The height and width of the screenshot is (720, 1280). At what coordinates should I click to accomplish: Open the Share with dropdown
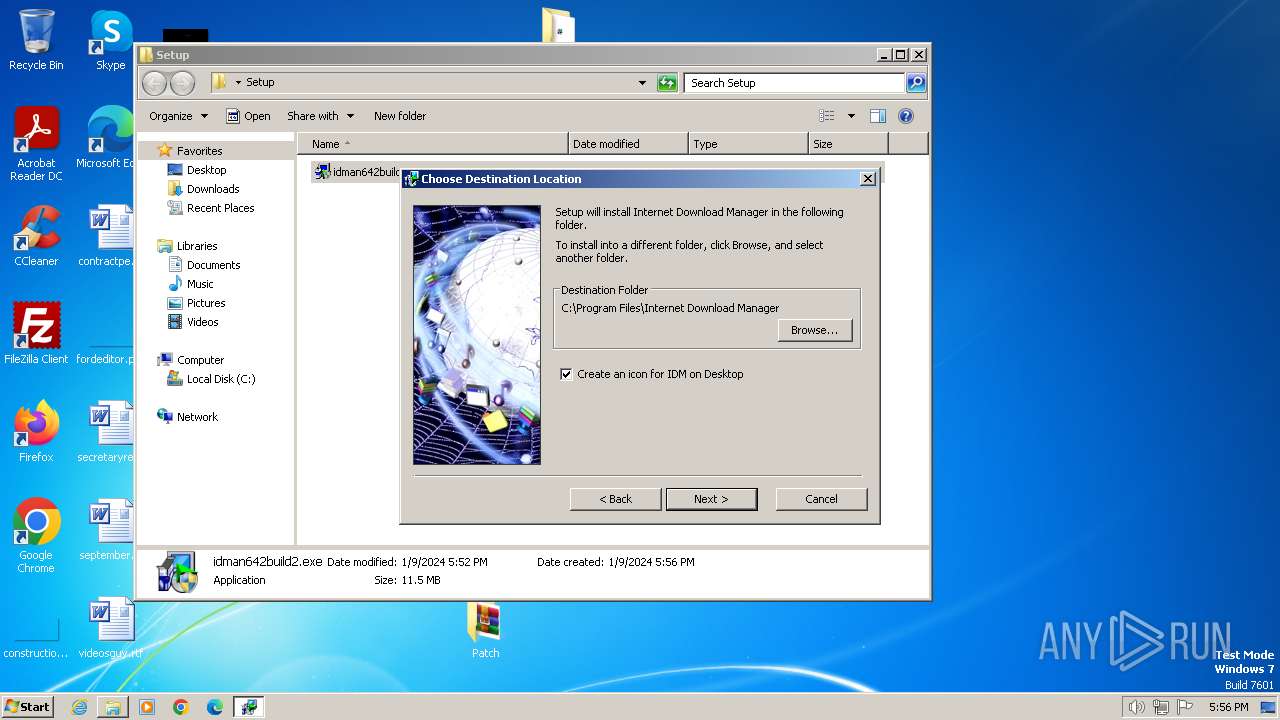[x=319, y=116]
